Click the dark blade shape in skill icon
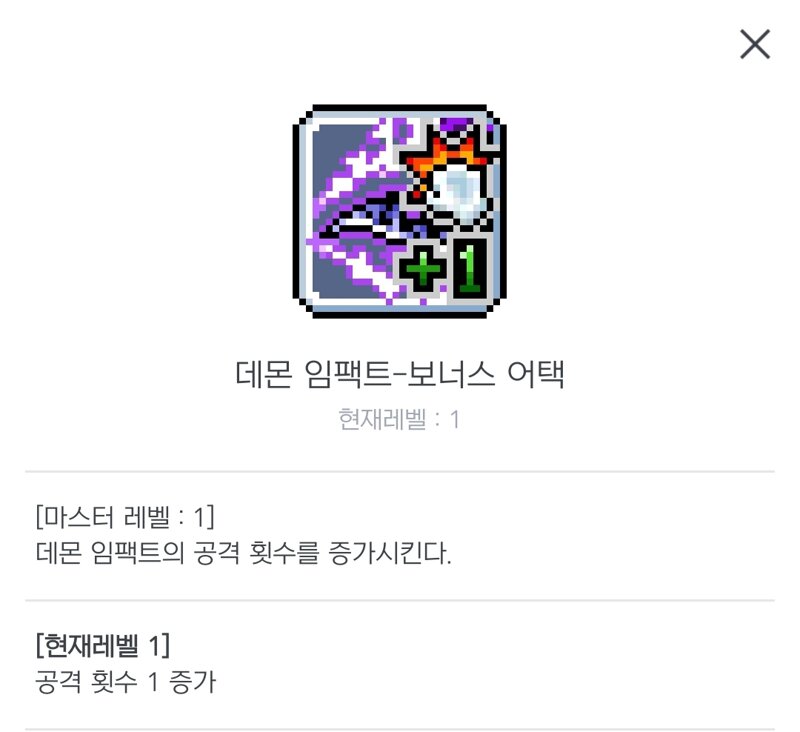 click(380, 219)
